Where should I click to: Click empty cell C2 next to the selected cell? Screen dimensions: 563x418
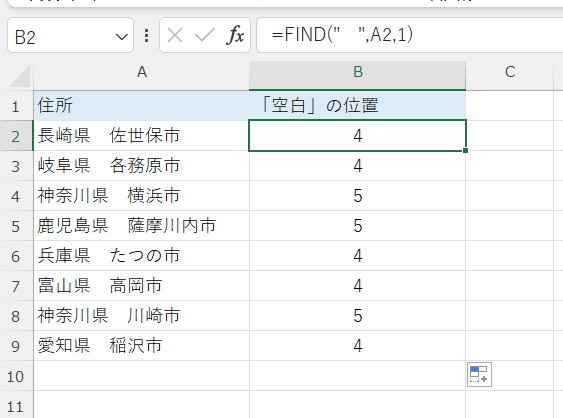(x=510, y=136)
